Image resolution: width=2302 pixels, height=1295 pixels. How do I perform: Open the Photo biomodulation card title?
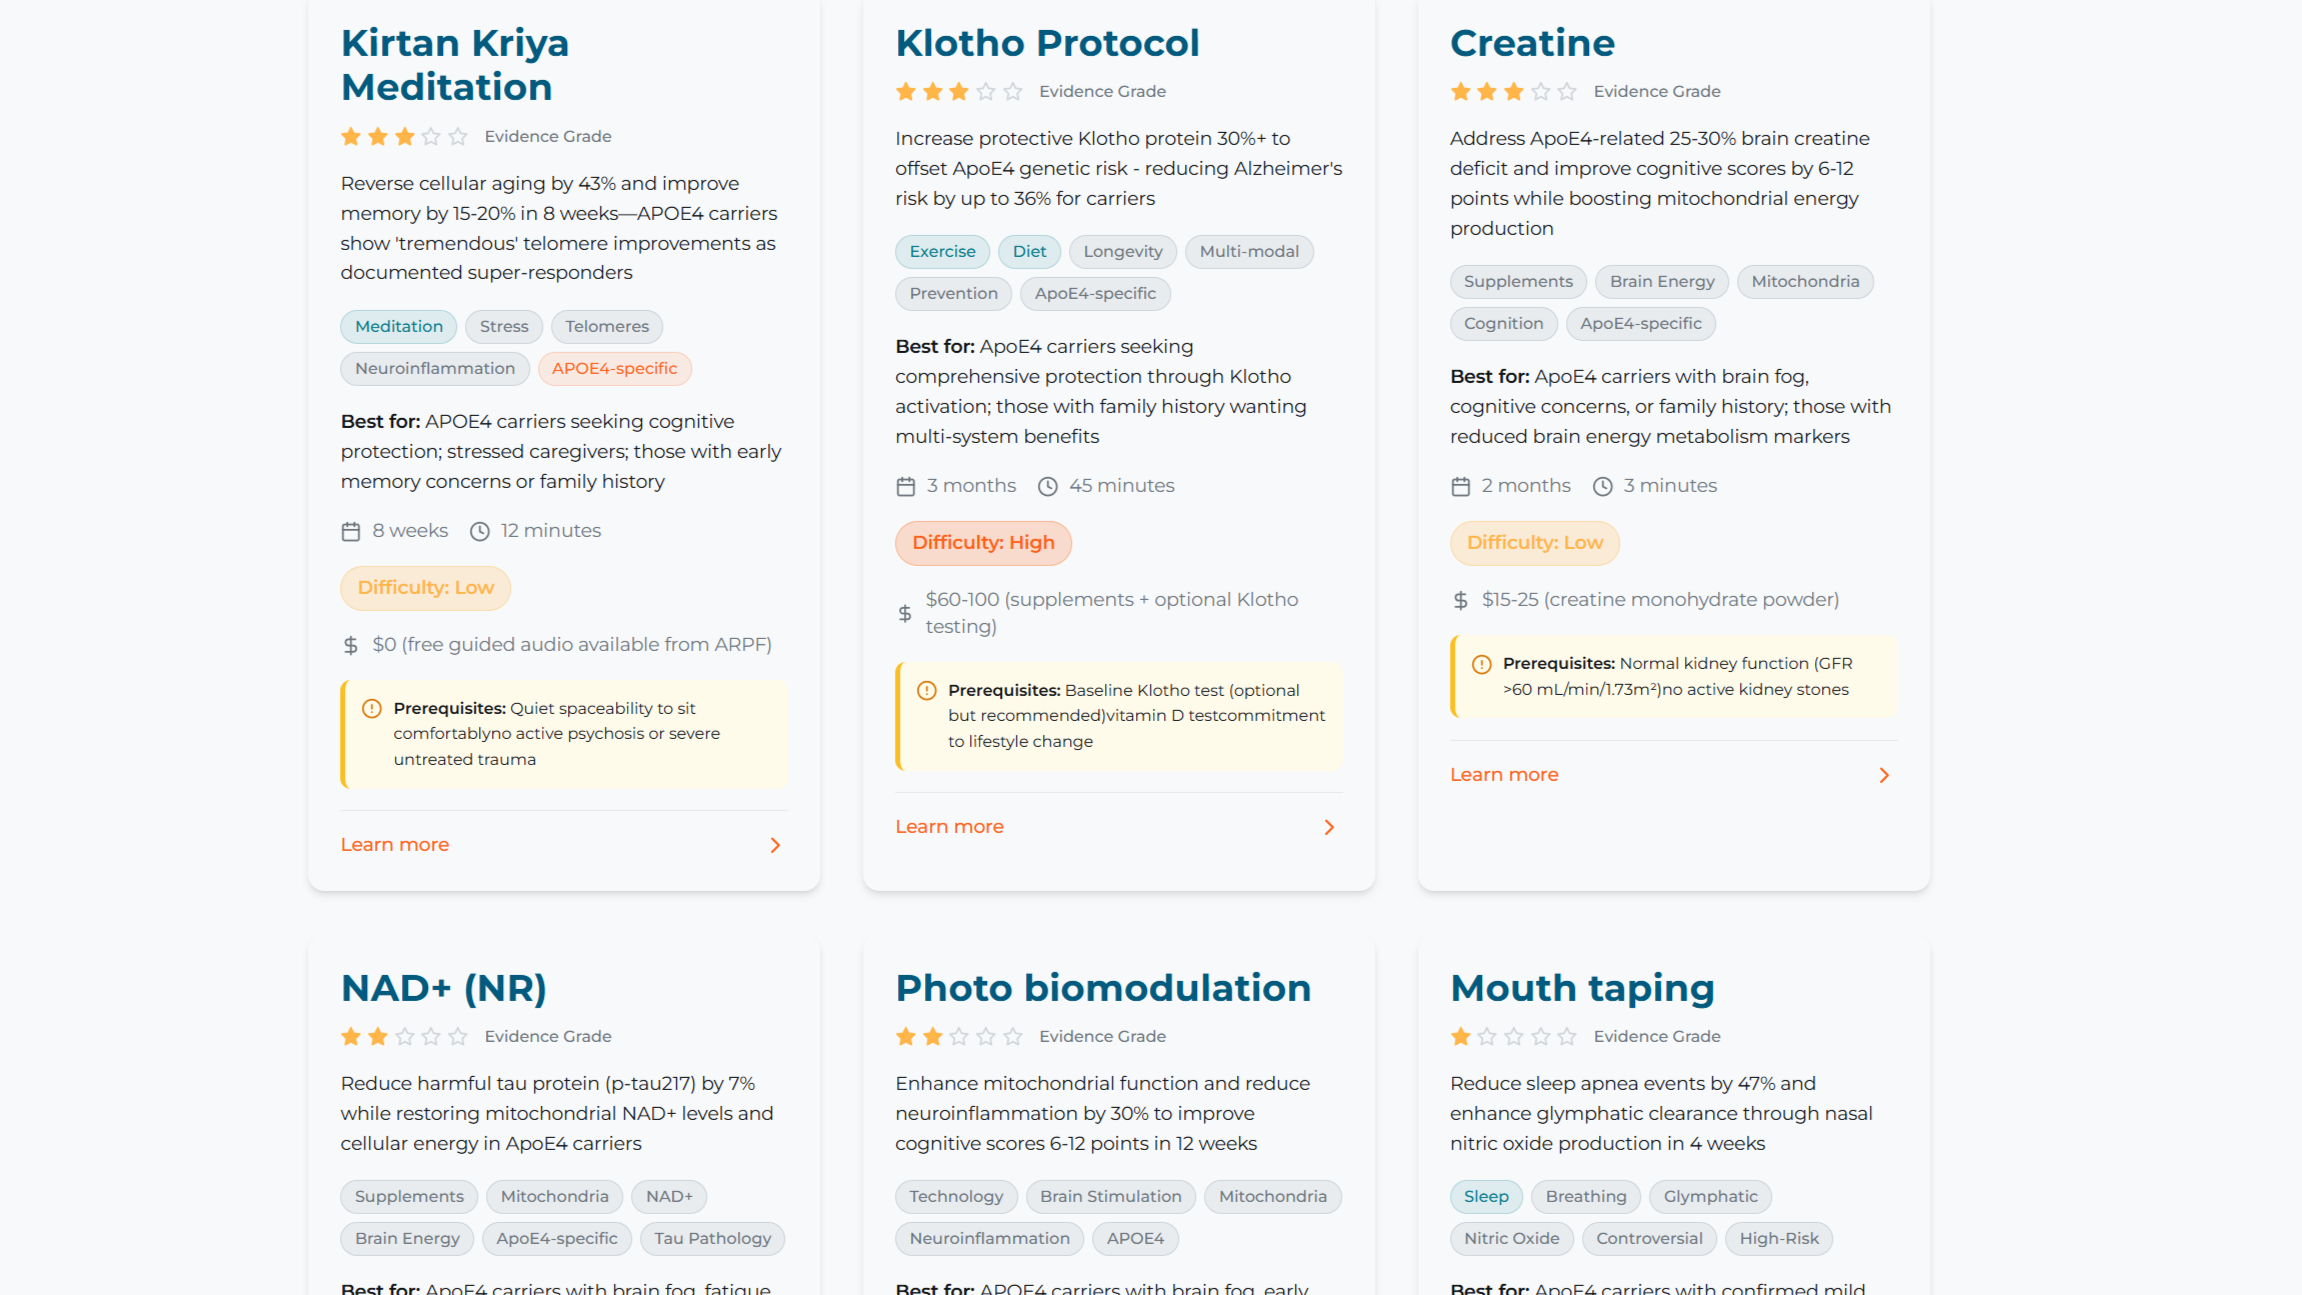pyautogui.click(x=1102, y=988)
